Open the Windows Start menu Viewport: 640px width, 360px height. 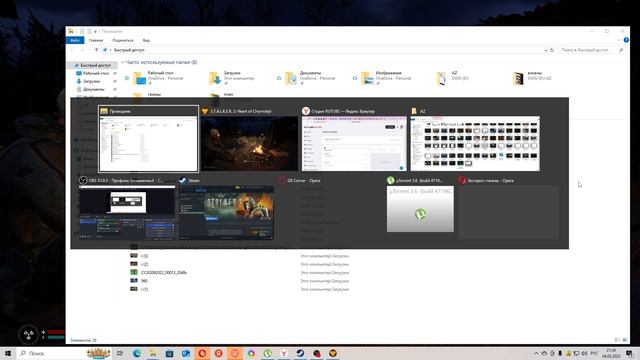coord(8,353)
